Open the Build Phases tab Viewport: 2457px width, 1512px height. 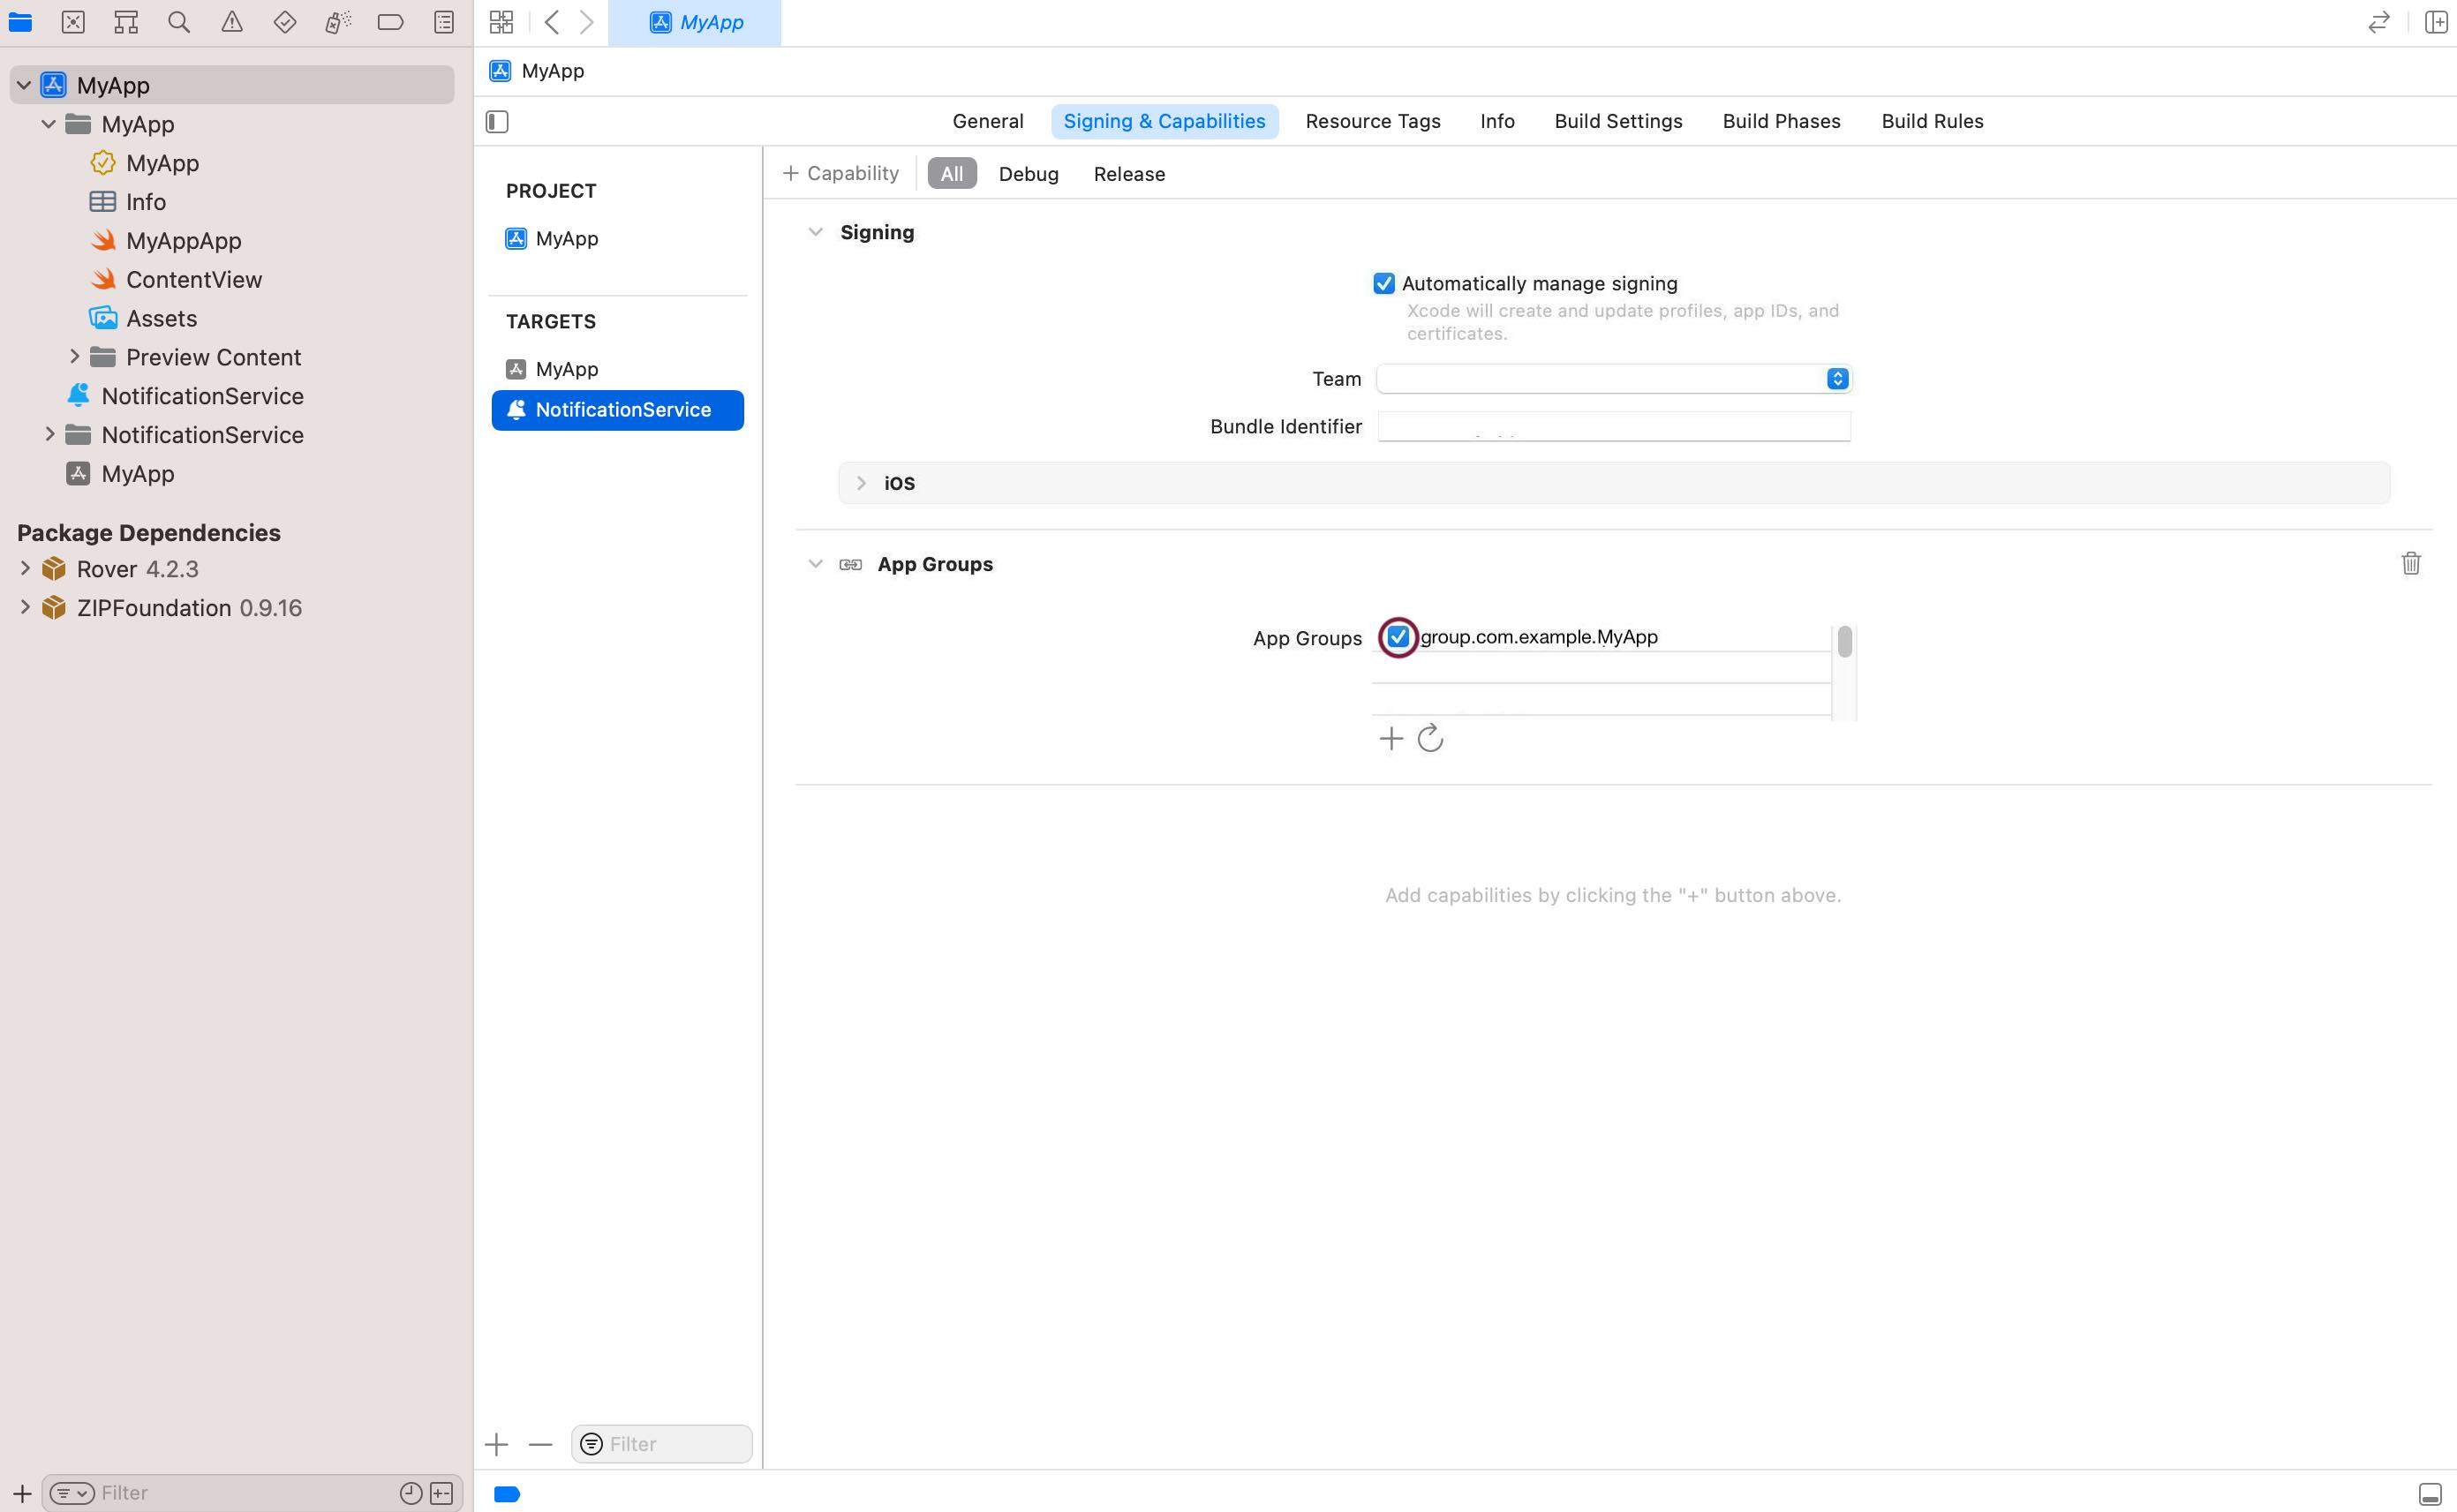coord(1781,121)
